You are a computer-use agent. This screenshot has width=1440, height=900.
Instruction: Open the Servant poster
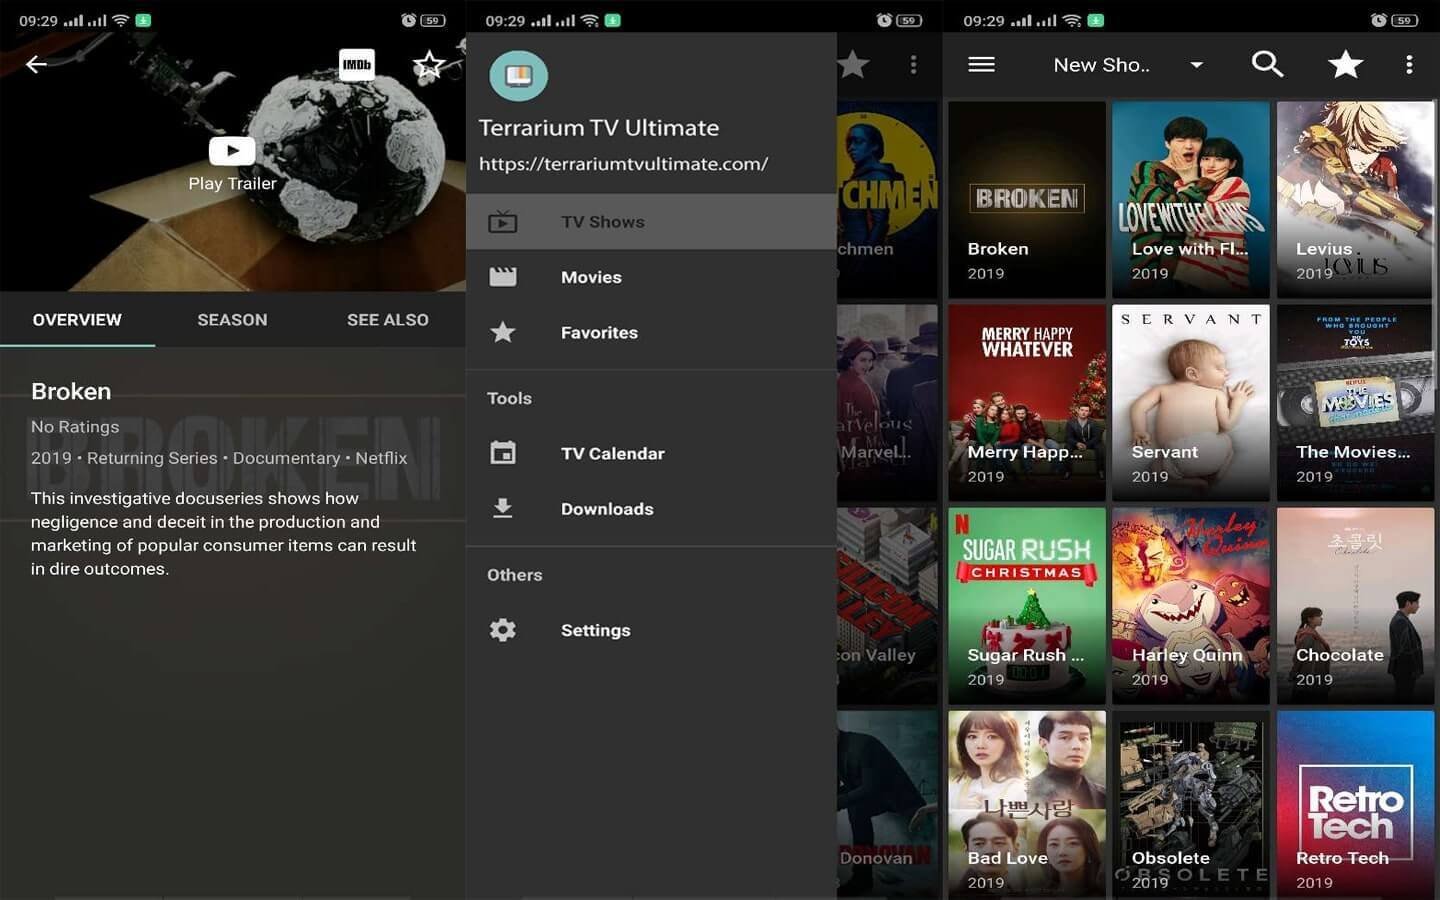(x=1191, y=403)
